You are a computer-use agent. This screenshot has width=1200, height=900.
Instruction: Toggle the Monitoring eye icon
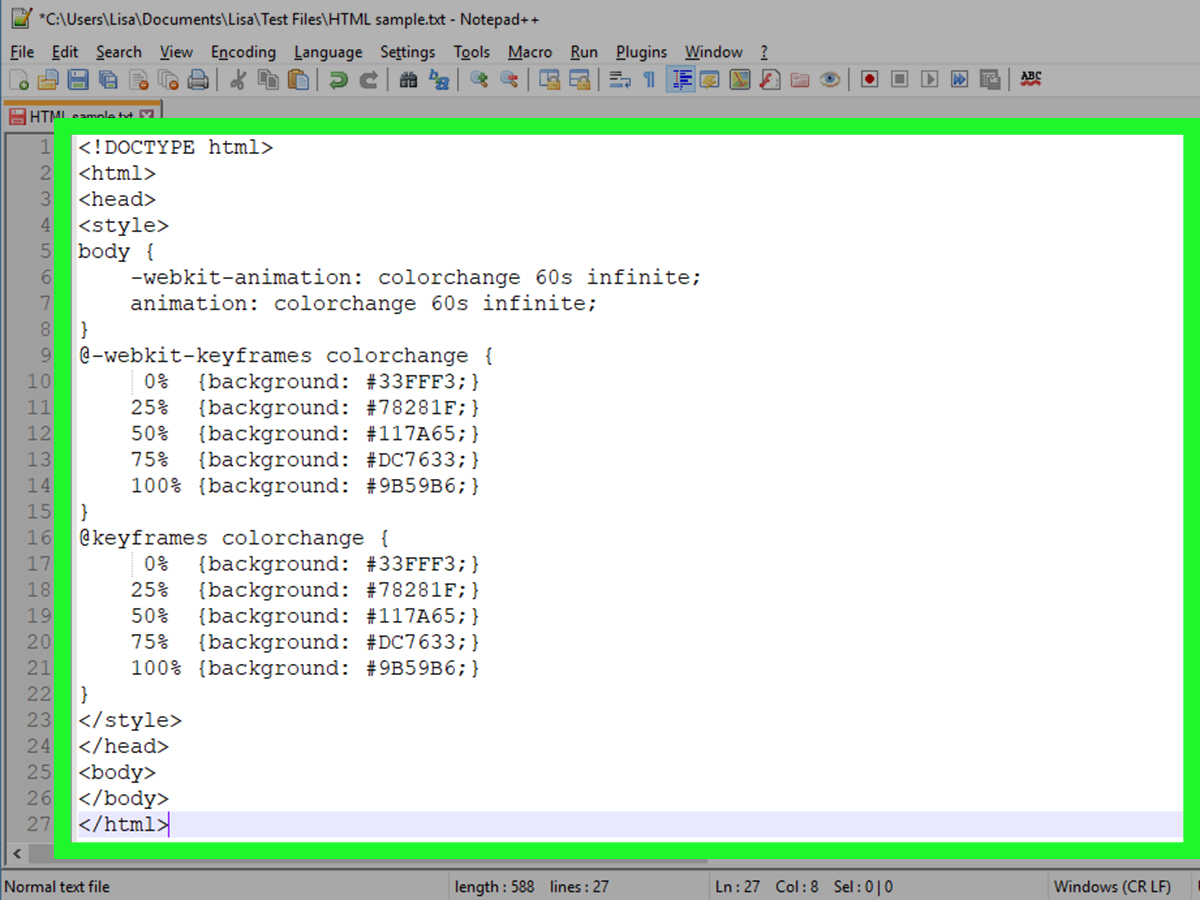point(829,80)
